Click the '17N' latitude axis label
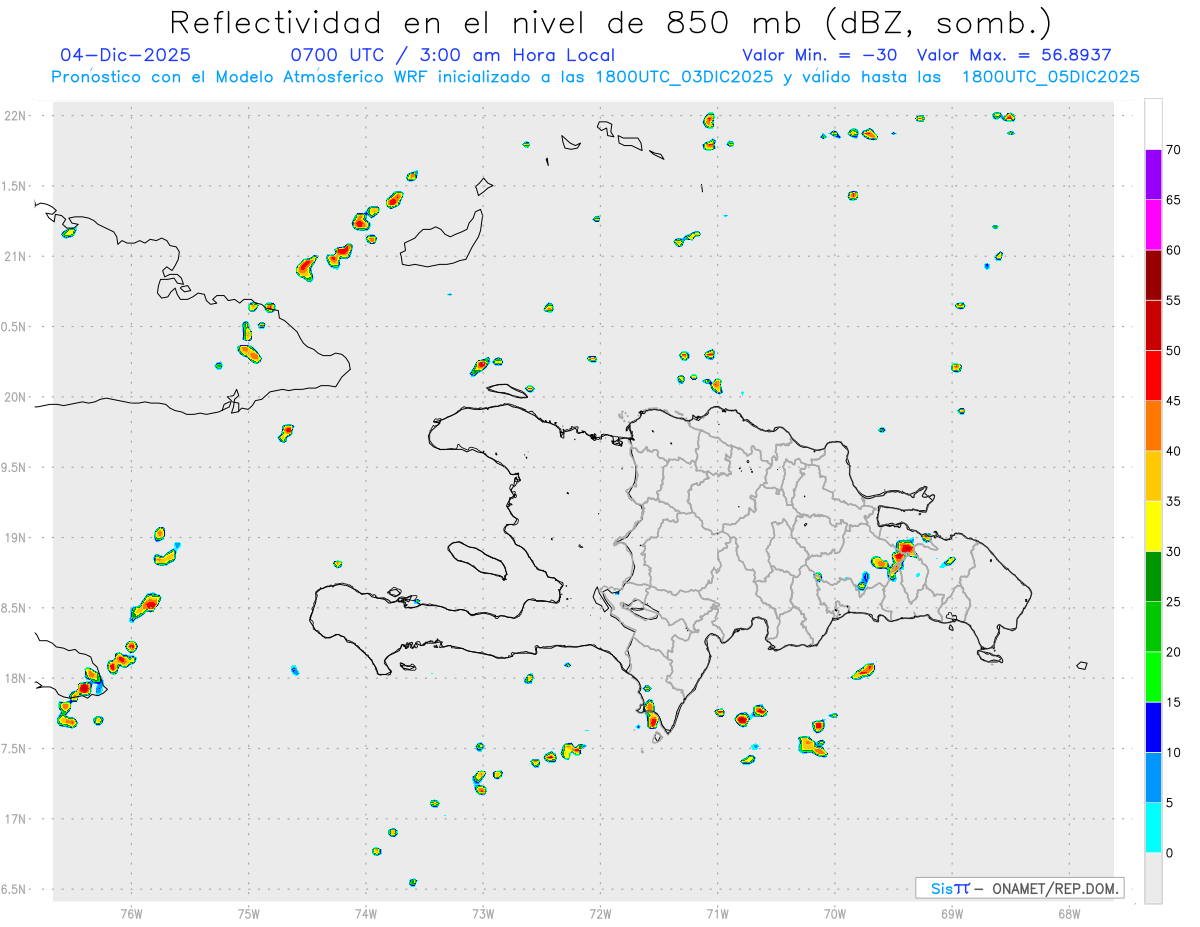The width and height of the screenshot is (1200, 927). [x=14, y=819]
